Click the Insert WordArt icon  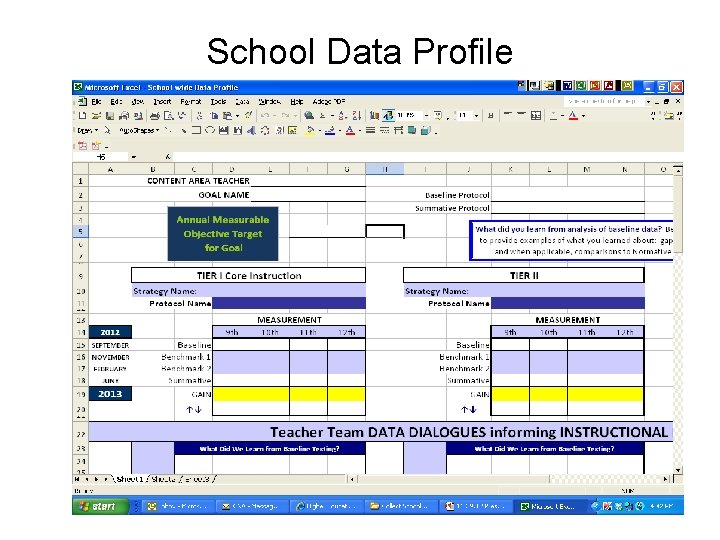251,131
